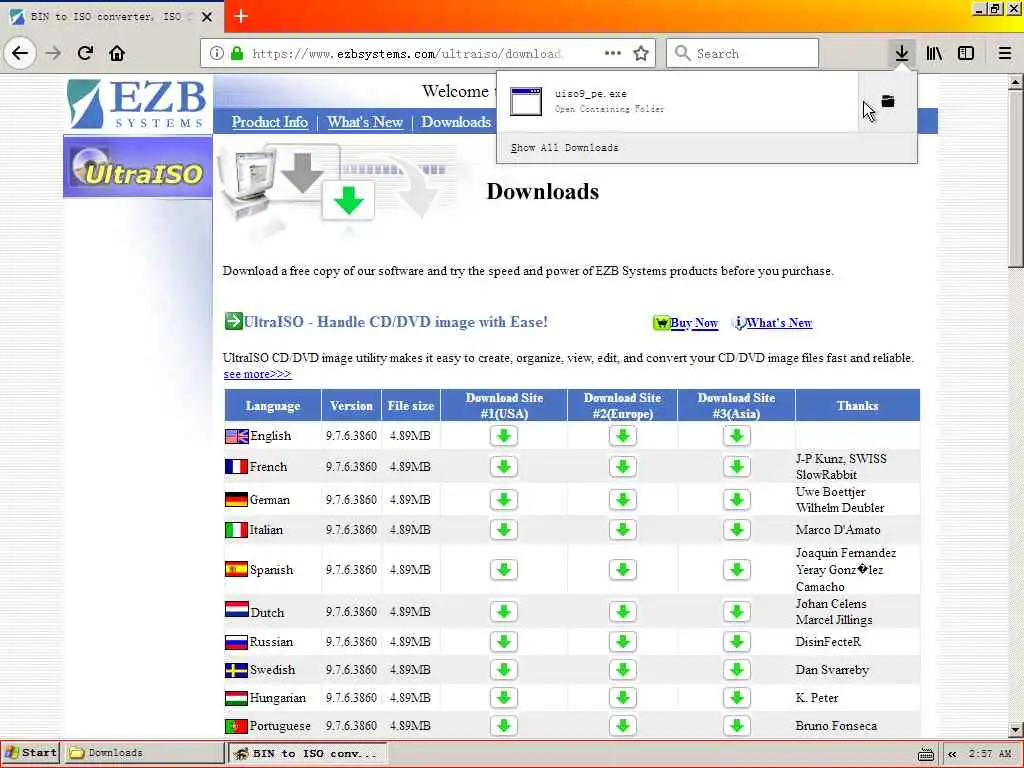Image resolution: width=1024 pixels, height=768 pixels.
Task: Click the English language row label
Action: pos(270,436)
